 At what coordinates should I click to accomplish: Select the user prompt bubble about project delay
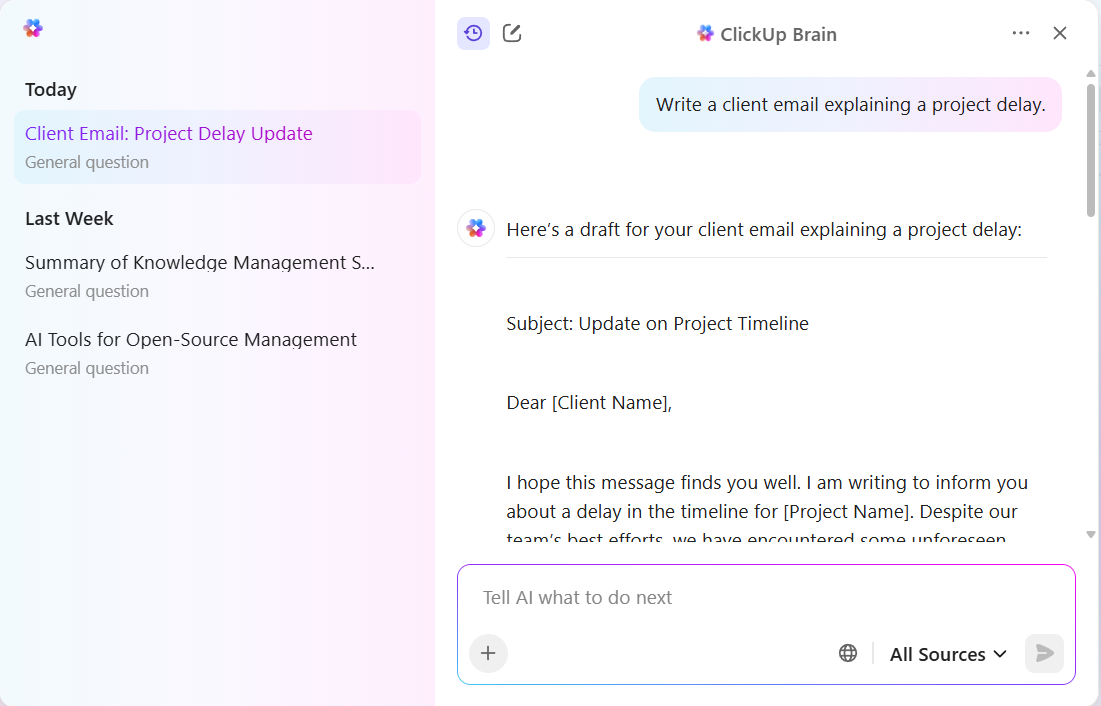[850, 104]
